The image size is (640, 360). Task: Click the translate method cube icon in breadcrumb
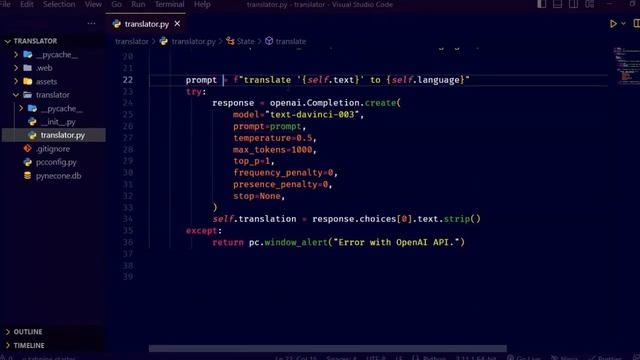pyautogui.click(x=269, y=41)
